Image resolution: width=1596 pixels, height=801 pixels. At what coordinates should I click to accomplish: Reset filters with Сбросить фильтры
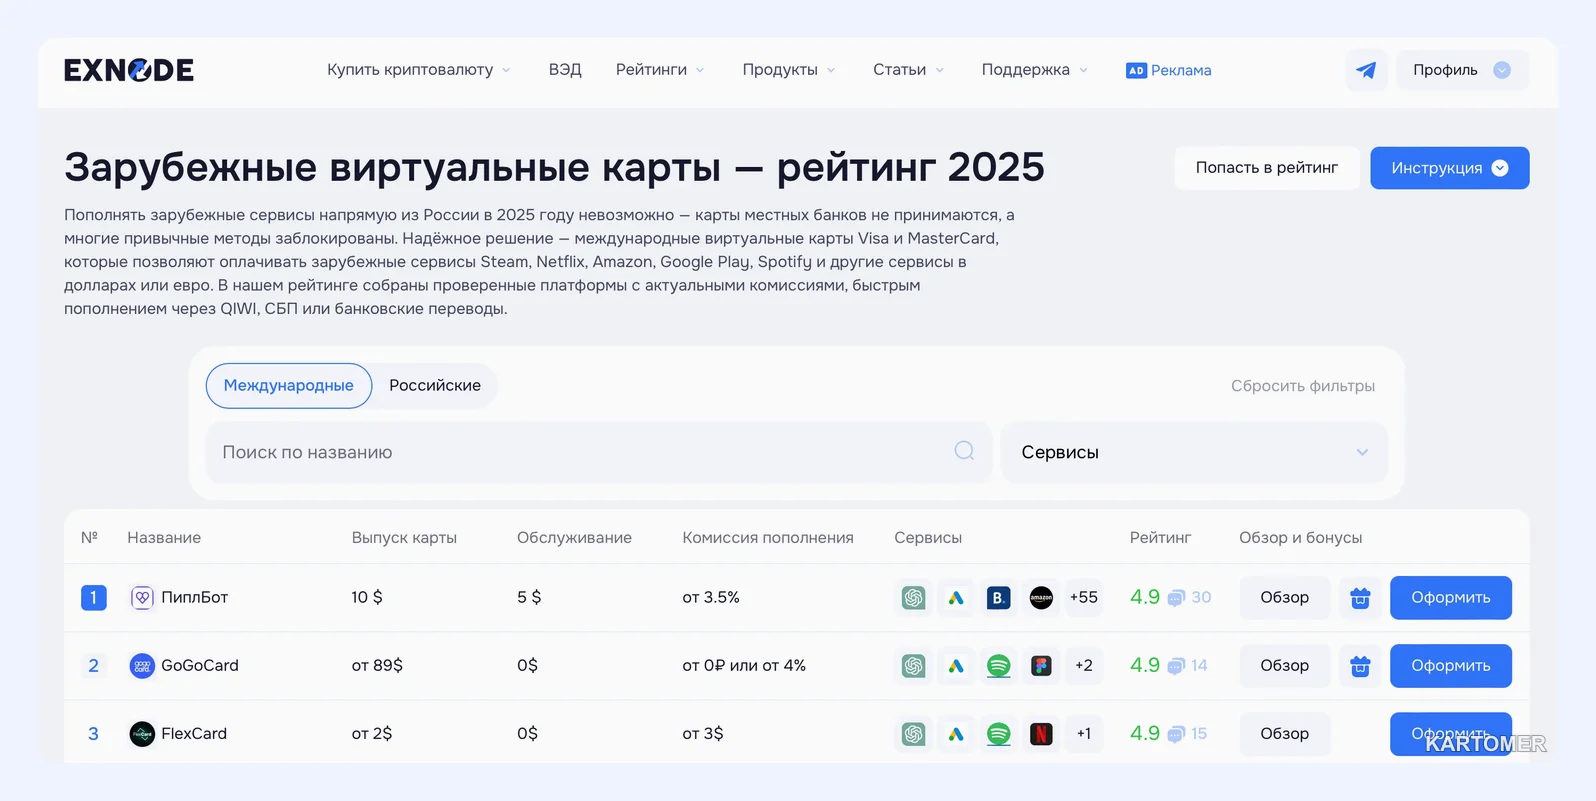(1303, 386)
